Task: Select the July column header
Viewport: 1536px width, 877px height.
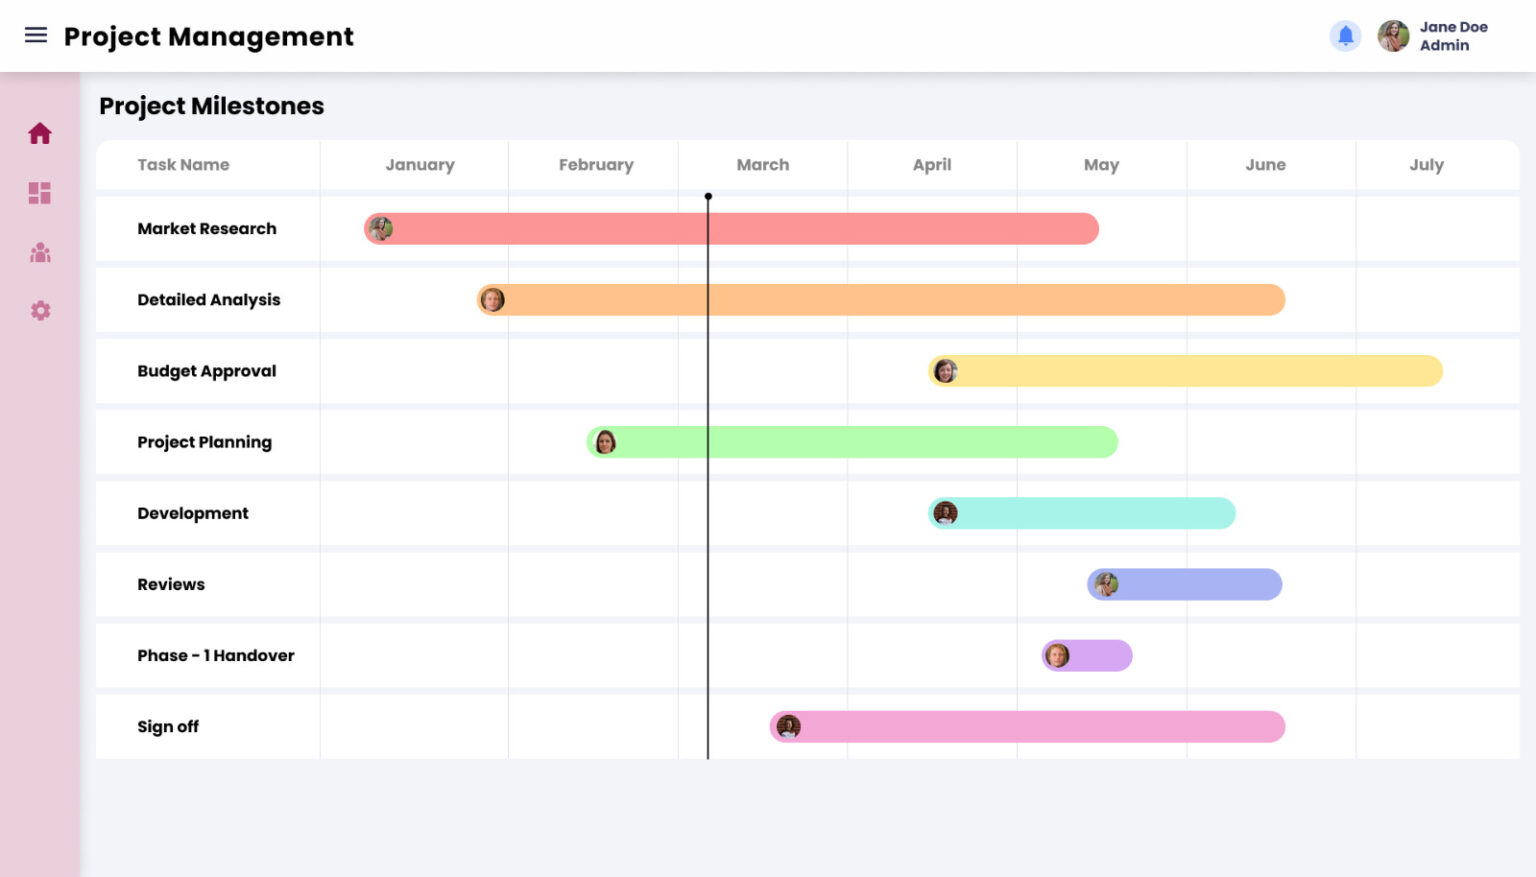Action: pyautogui.click(x=1427, y=165)
